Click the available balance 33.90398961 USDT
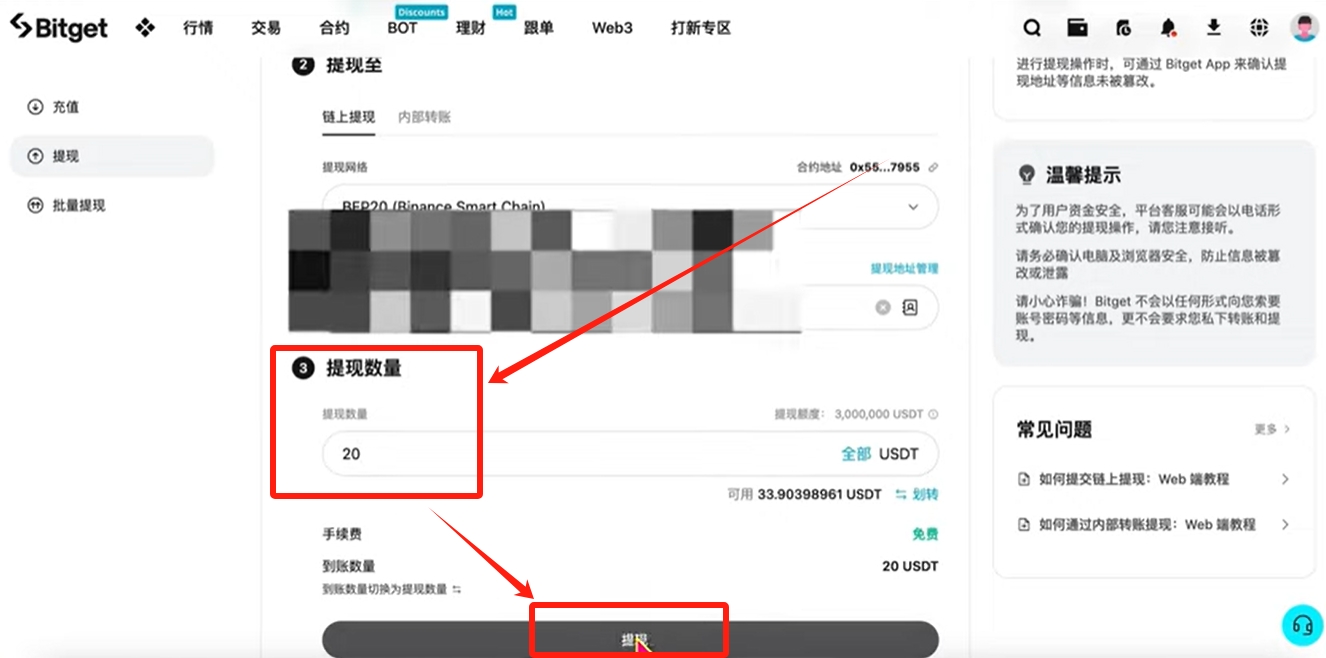 point(820,494)
